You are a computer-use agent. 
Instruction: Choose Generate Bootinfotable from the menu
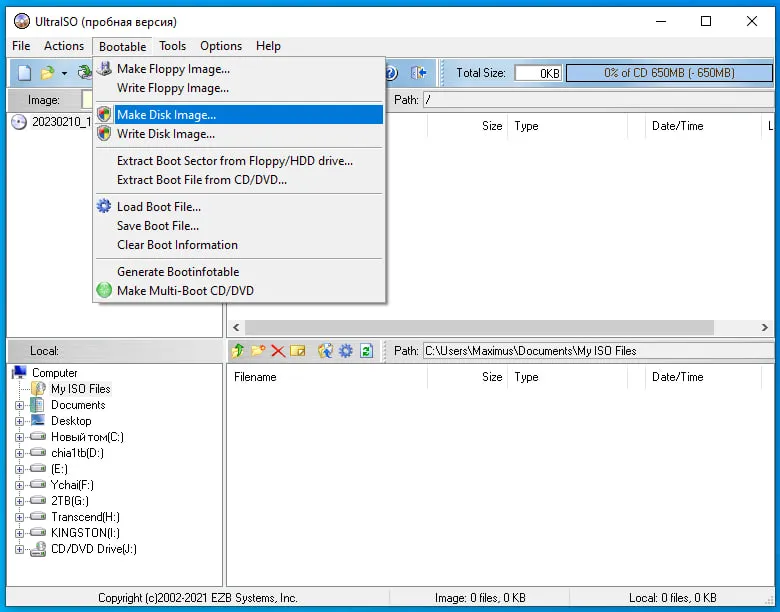click(x=239, y=272)
